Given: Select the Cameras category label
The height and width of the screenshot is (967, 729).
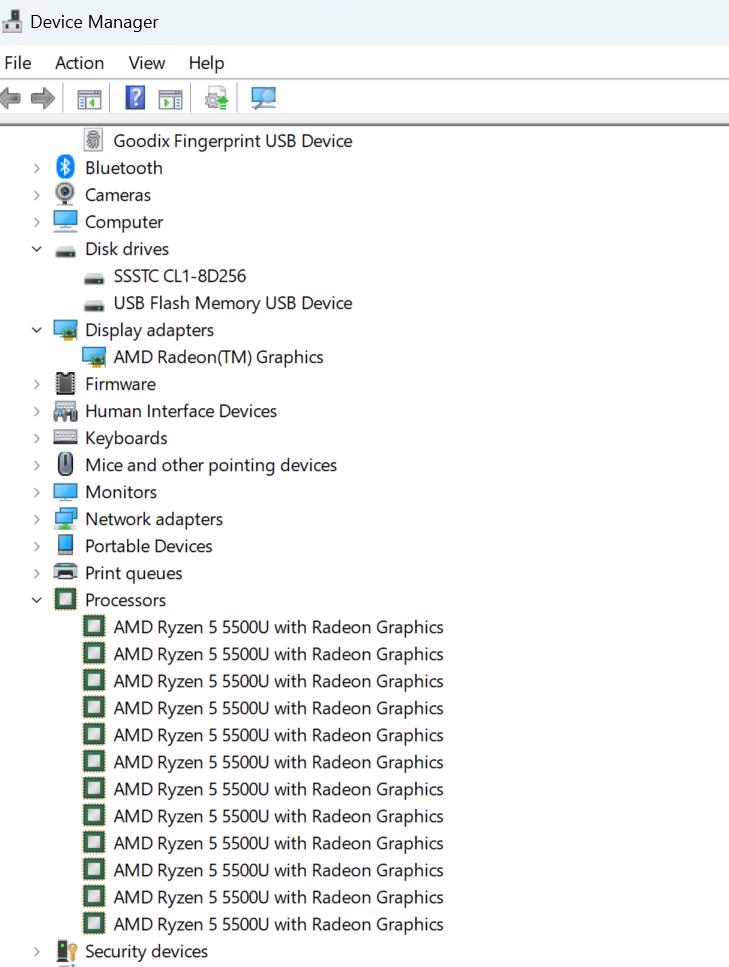Looking at the screenshot, I should click(x=118, y=195).
